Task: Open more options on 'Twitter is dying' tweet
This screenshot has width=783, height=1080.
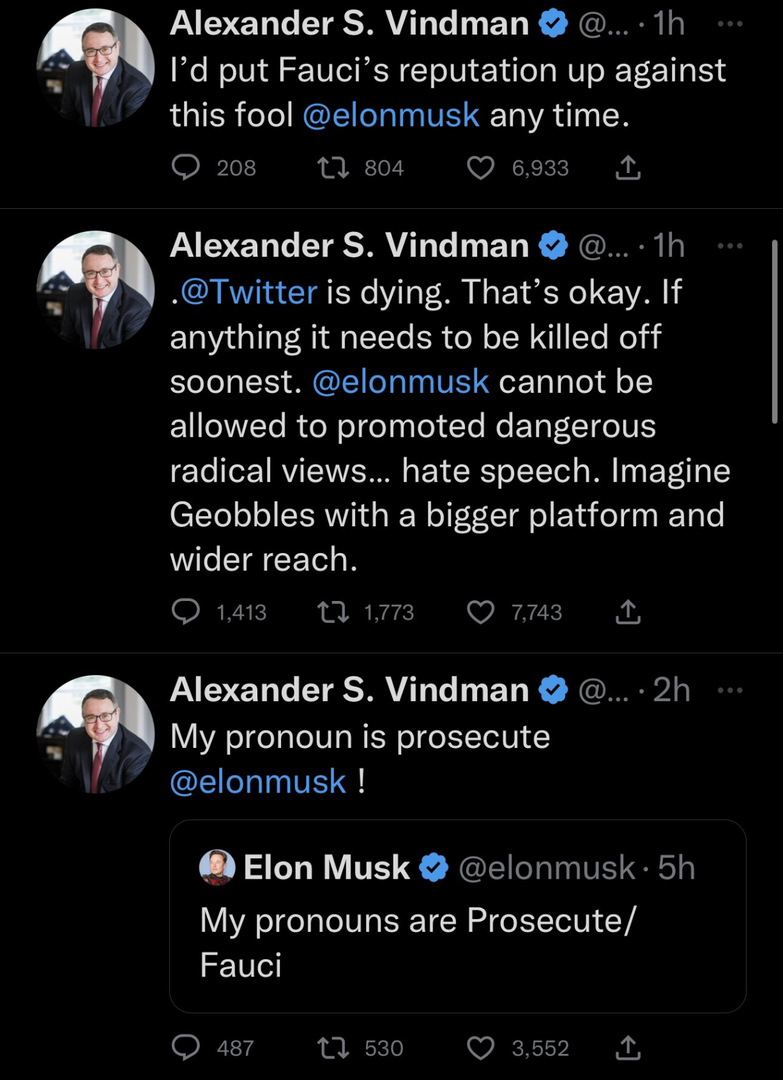Action: click(x=731, y=246)
